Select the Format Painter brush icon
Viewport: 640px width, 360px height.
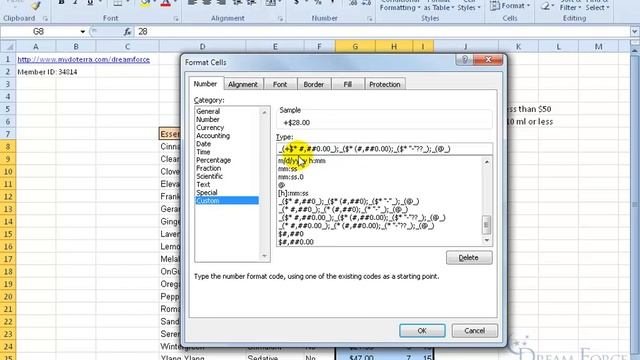pos(36,5)
